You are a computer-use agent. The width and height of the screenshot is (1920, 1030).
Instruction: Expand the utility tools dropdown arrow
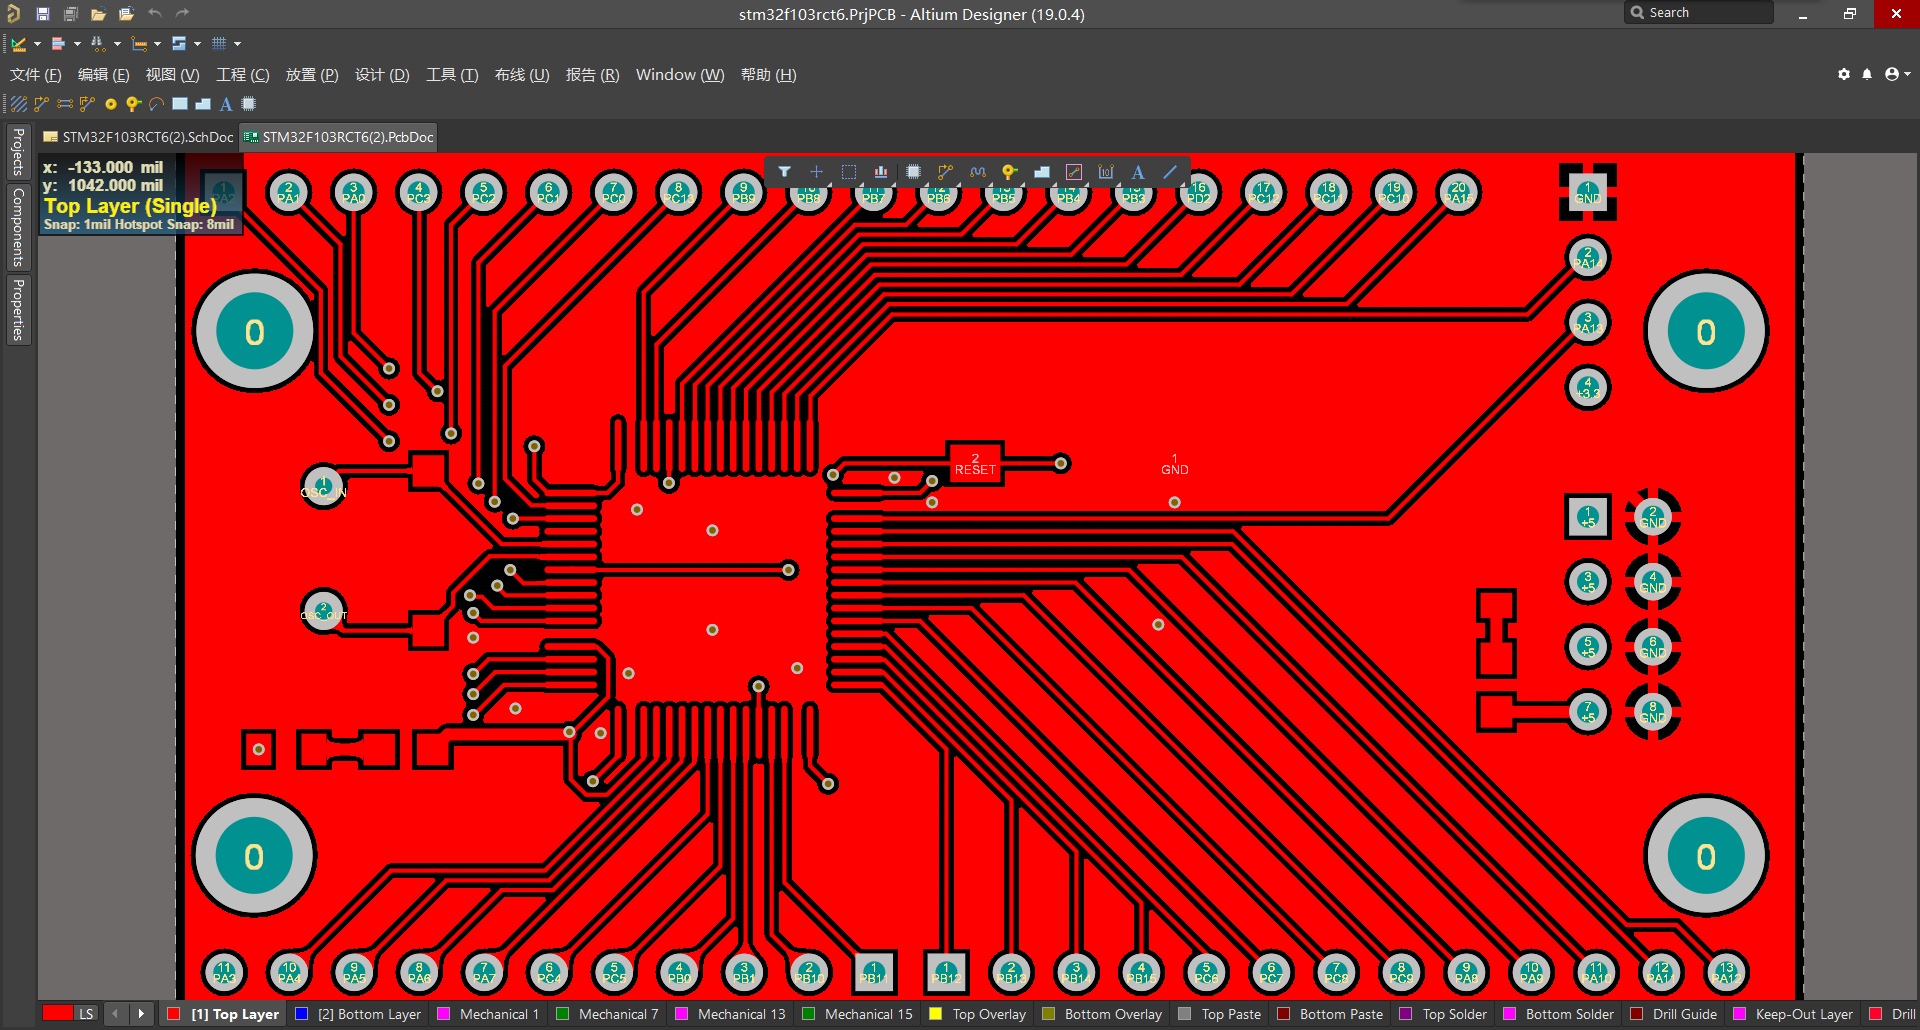[x=37, y=44]
